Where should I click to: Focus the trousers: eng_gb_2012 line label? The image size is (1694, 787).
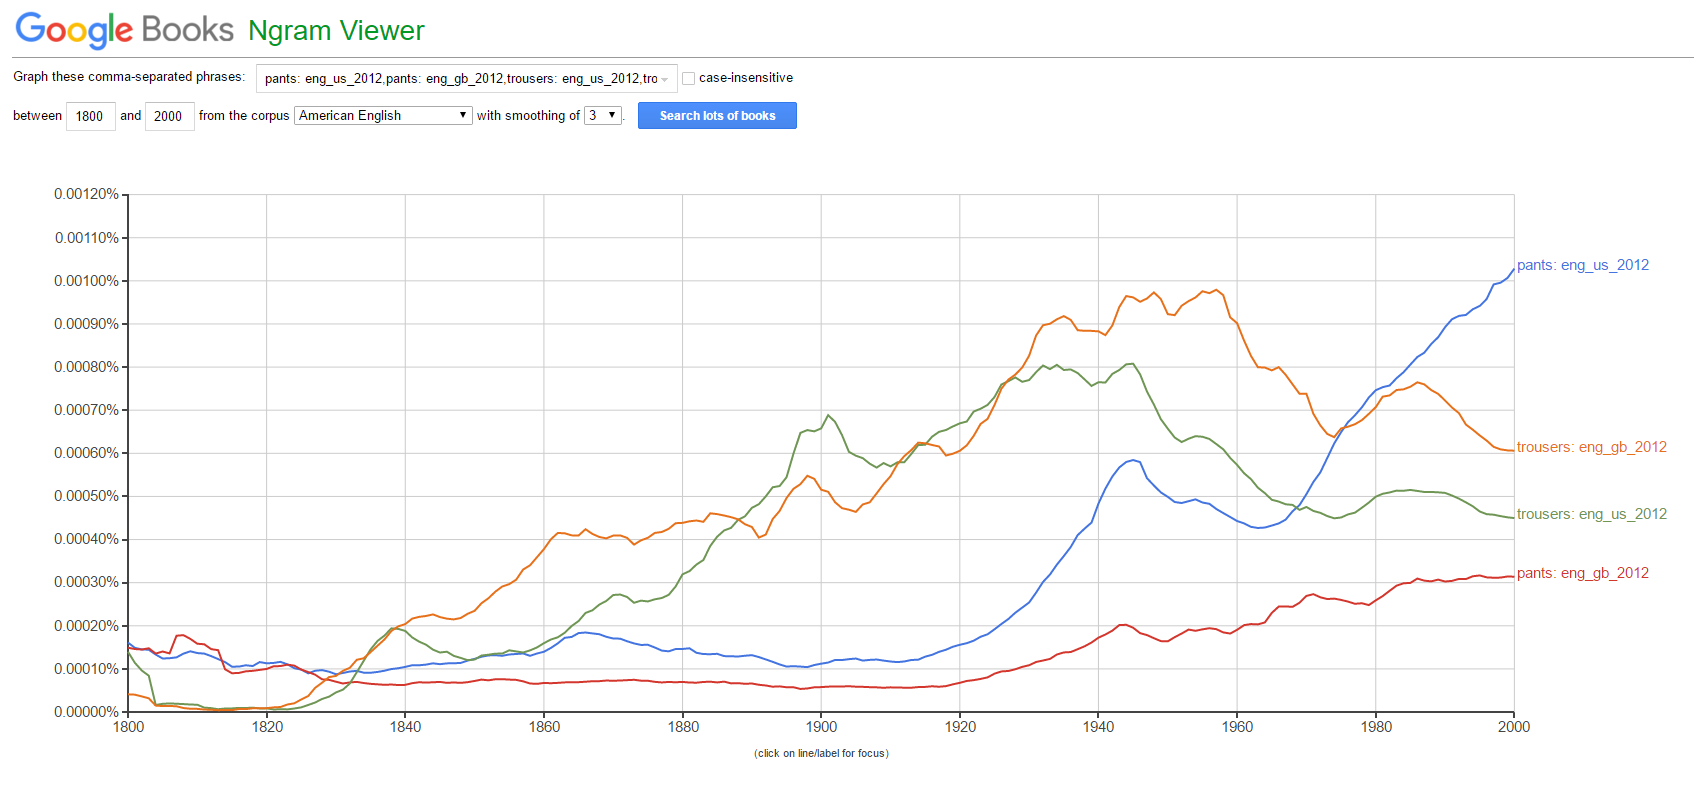point(1590,447)
